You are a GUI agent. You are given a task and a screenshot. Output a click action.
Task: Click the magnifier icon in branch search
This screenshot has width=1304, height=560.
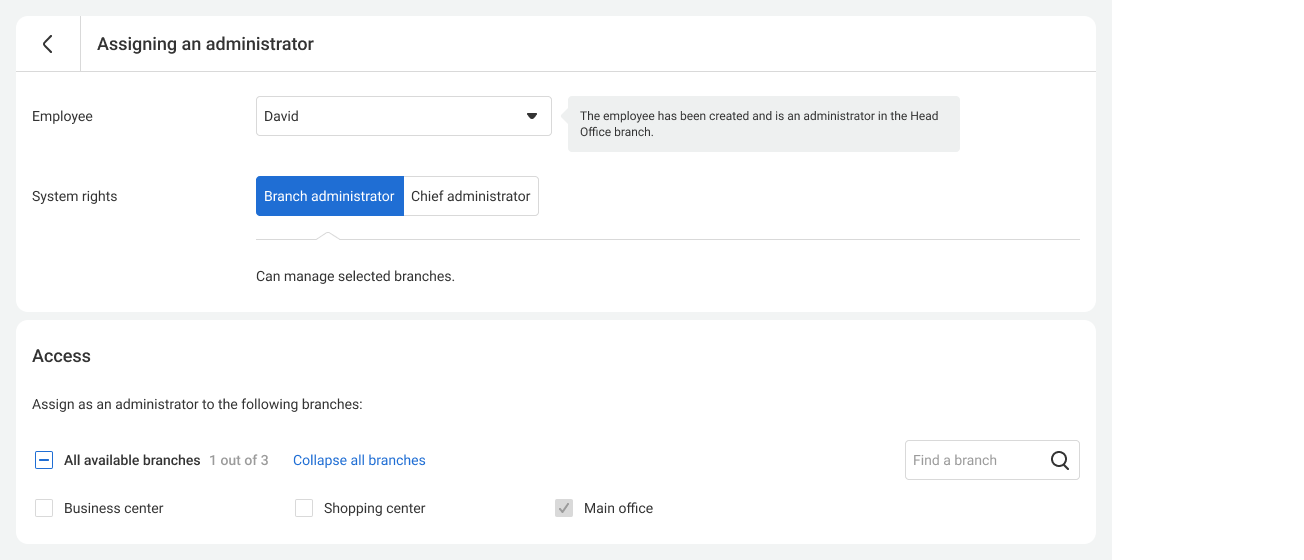1060,460
